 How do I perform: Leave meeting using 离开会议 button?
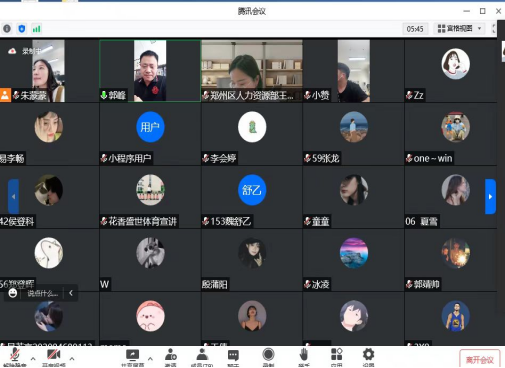tap(480, 359)
